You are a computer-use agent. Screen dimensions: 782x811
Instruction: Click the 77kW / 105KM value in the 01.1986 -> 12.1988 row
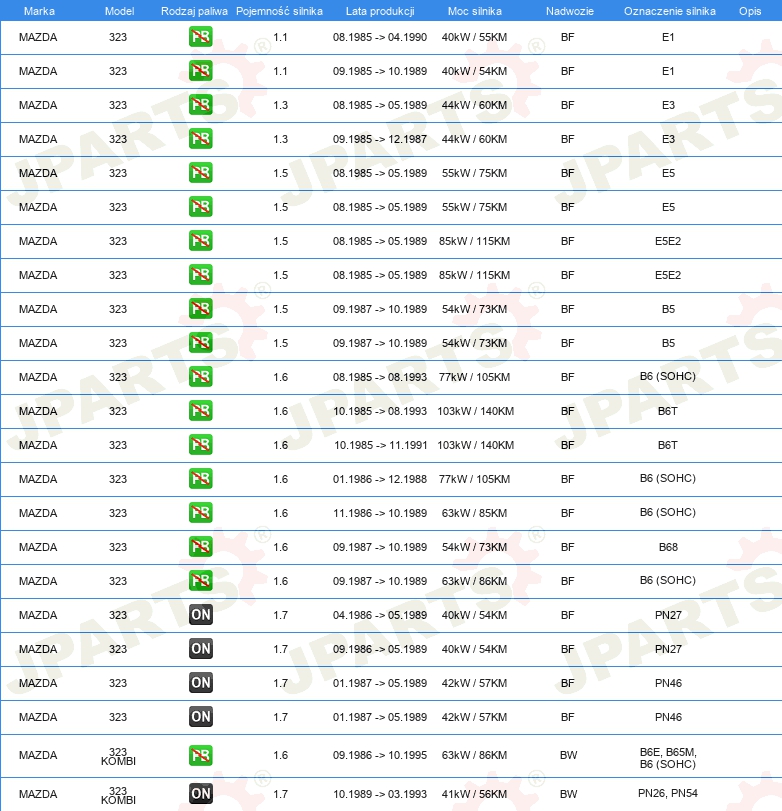474,479
